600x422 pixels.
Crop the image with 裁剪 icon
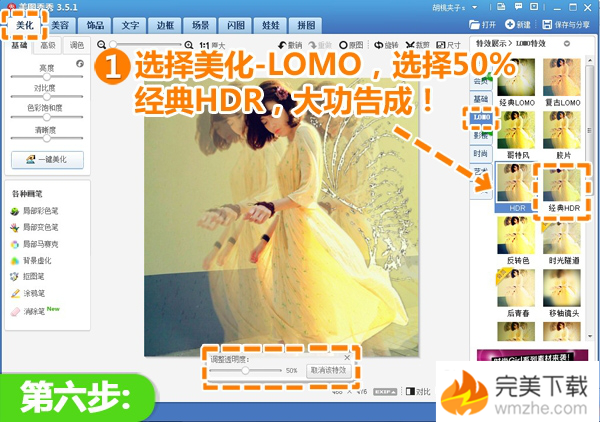[417, 45]
